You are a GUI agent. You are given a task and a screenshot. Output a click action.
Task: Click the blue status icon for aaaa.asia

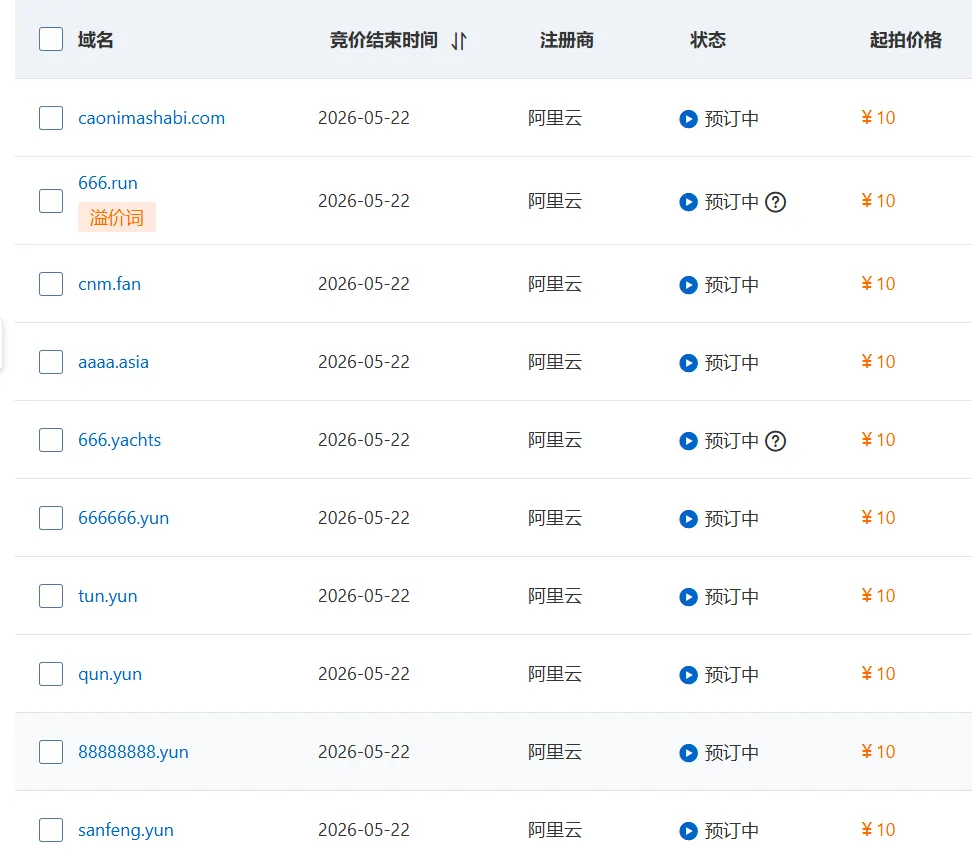pyautogui.click(x=689, y=363)
